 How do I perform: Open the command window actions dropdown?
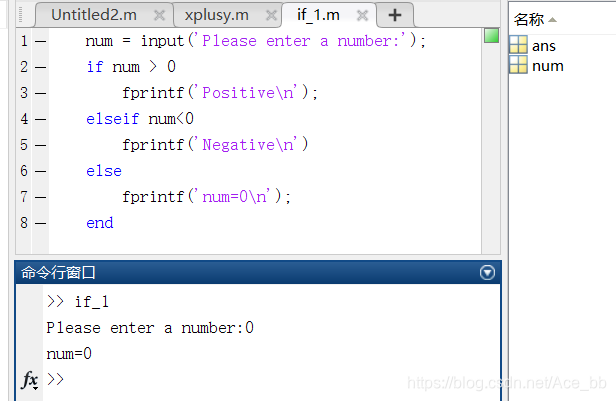487,272
